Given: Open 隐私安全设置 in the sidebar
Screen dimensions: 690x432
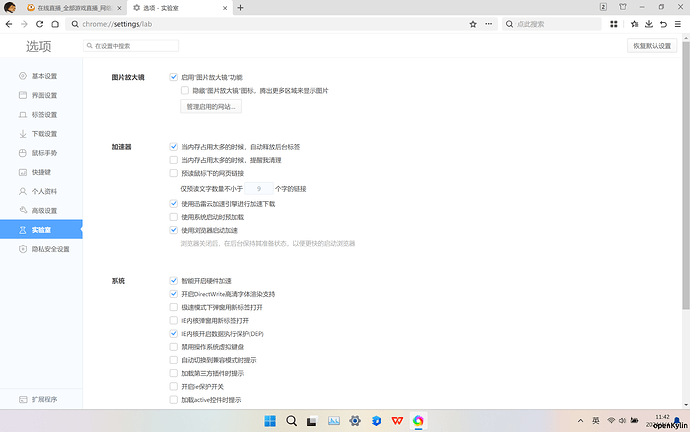Looking at the screenshot, I should (x=41, y=249).
